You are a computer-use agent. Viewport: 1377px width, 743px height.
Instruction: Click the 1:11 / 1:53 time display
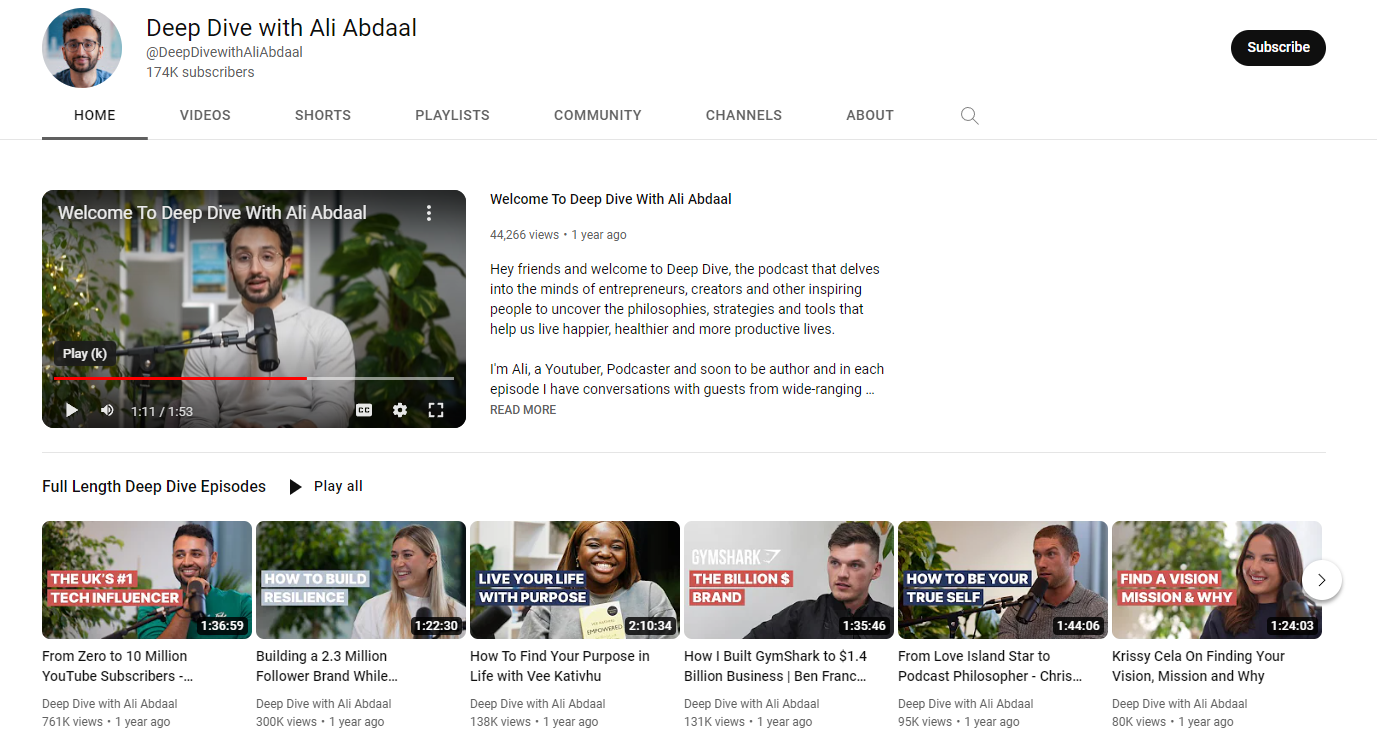tap(162, 411)
